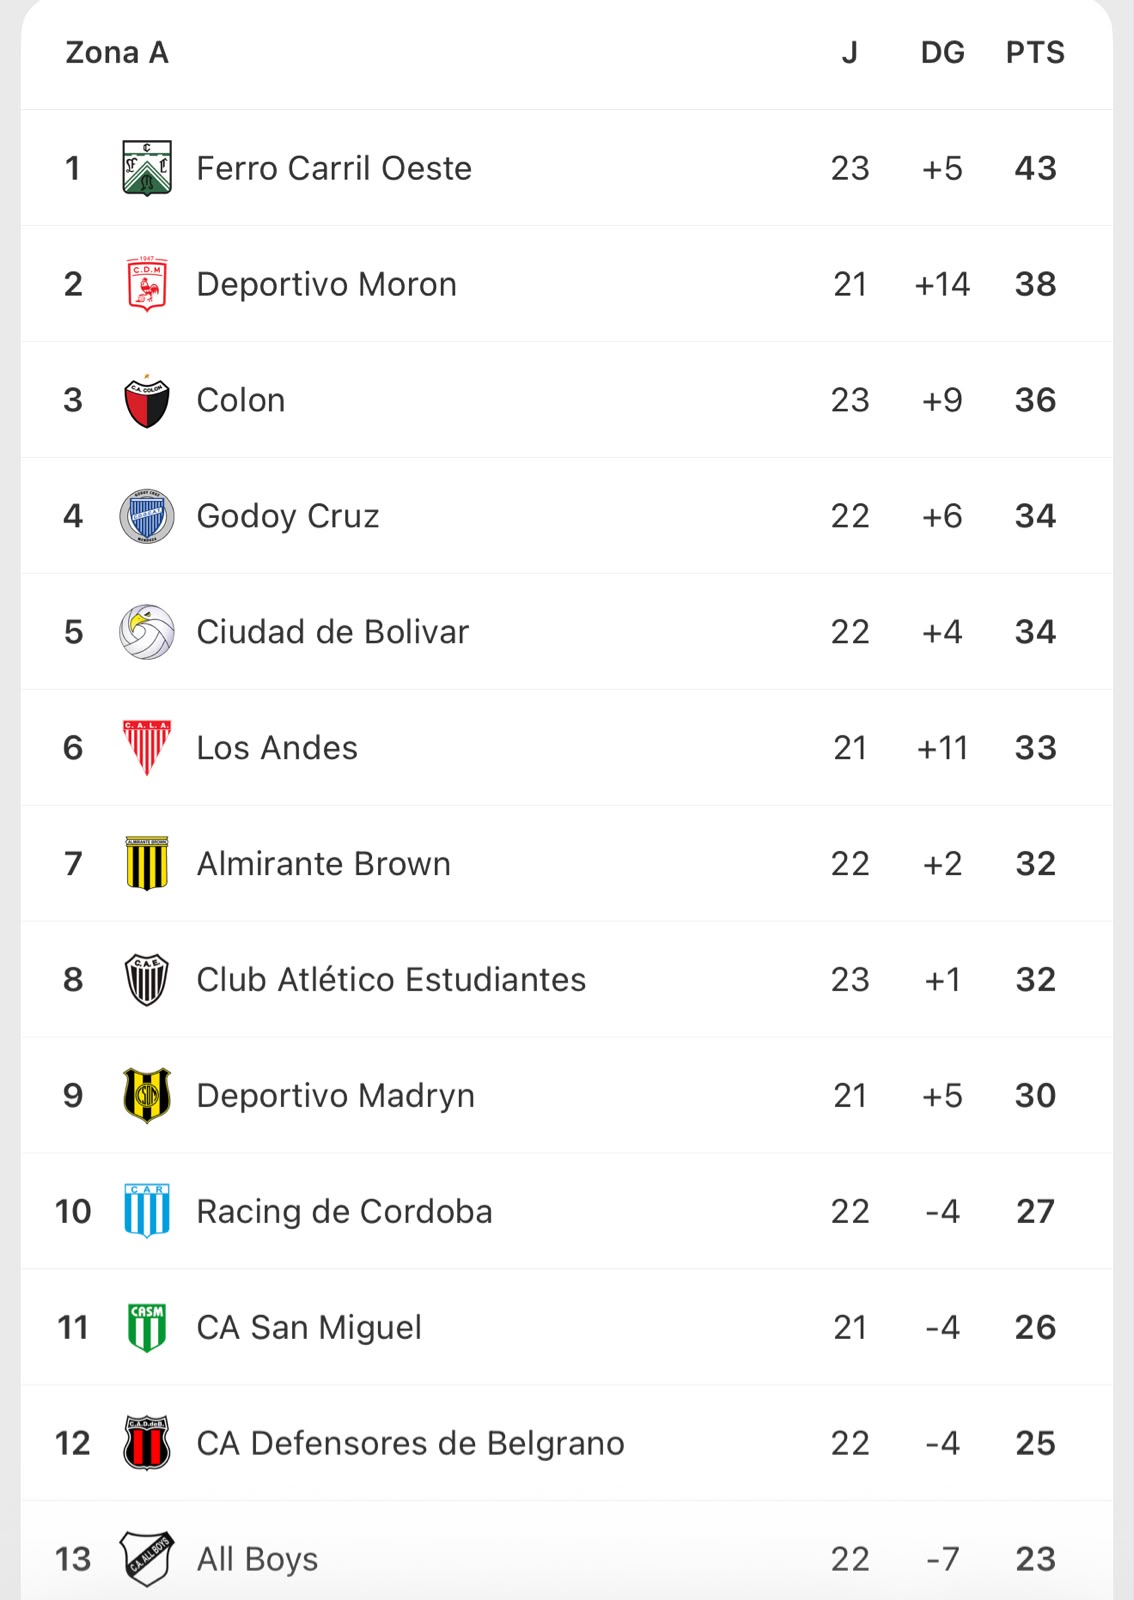Tap the Racing de Cordoba sky-blue crest
Image resolution: width=1134 pixels, height=1600 pixels.
(147, 1212)
